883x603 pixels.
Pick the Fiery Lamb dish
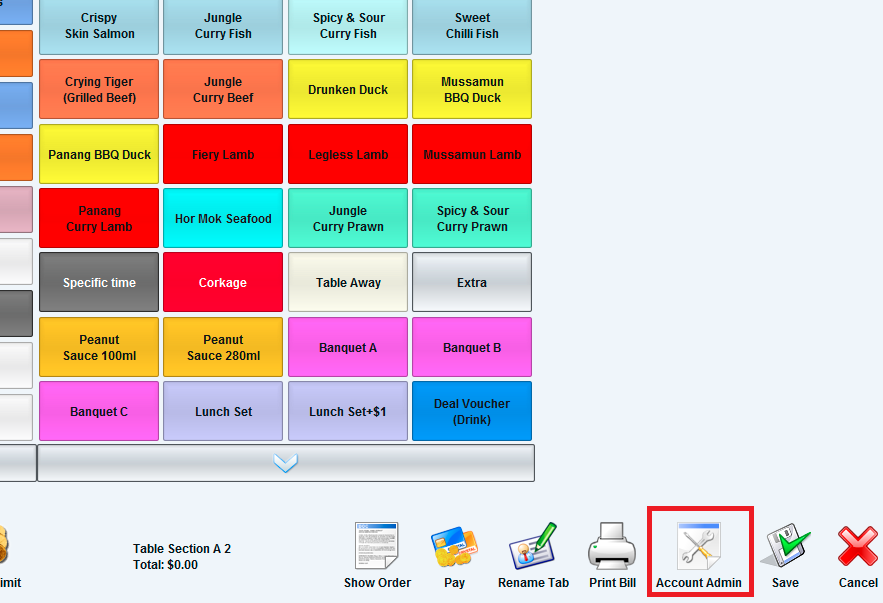(x=223, y=154)
